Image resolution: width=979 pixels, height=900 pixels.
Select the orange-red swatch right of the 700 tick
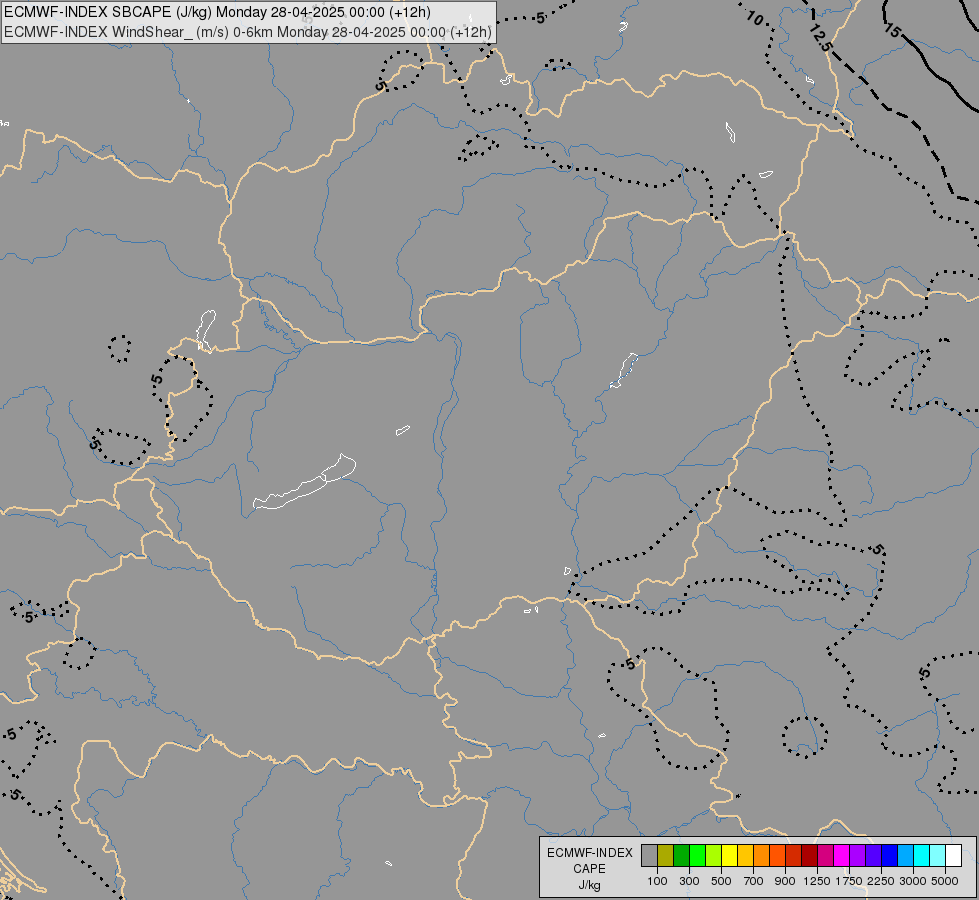[x=777, y=856]
